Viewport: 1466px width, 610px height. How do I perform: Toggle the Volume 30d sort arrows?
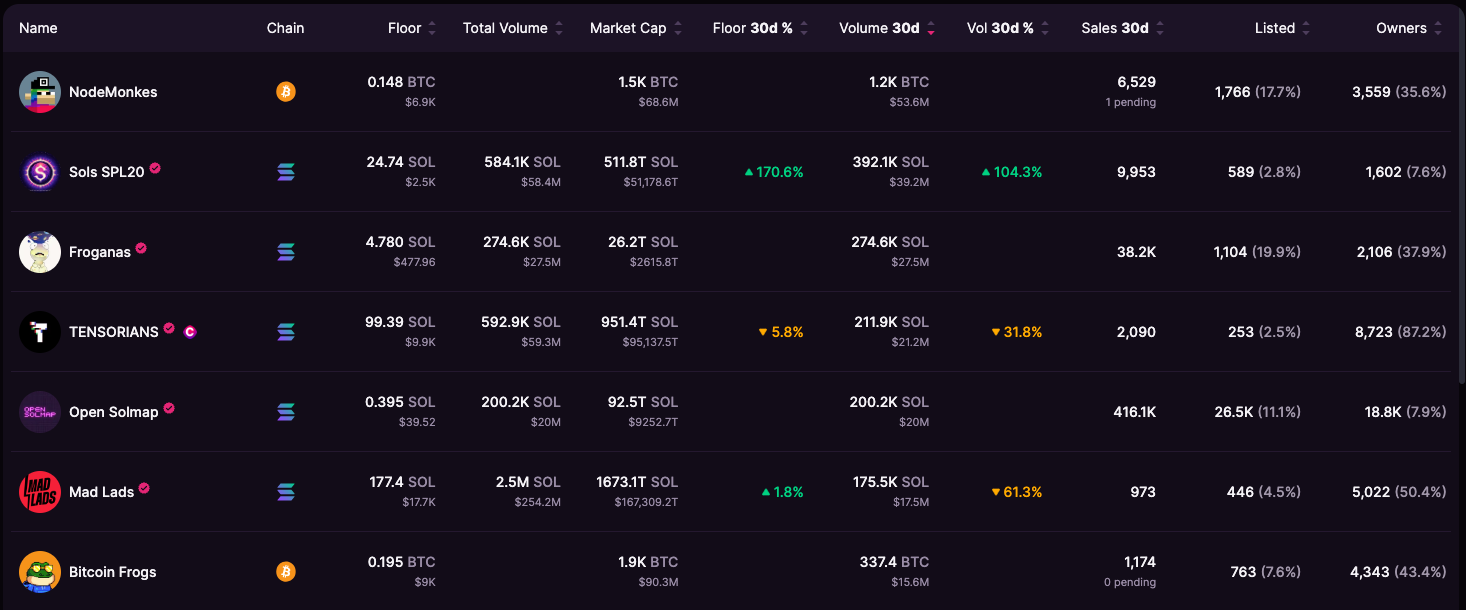click(x=931, y=28)
